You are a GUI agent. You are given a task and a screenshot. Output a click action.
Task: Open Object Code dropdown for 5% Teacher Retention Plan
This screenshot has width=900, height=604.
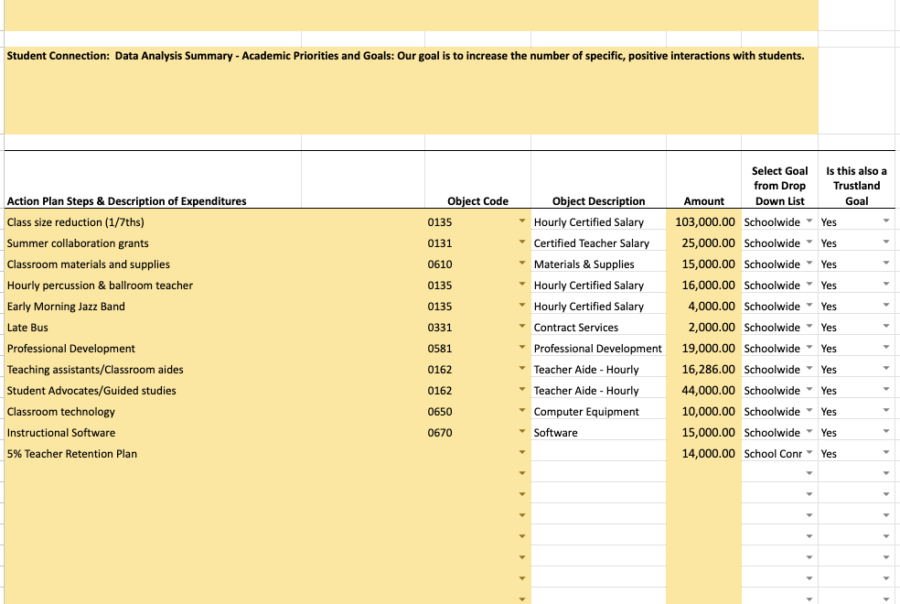(522, 453)
